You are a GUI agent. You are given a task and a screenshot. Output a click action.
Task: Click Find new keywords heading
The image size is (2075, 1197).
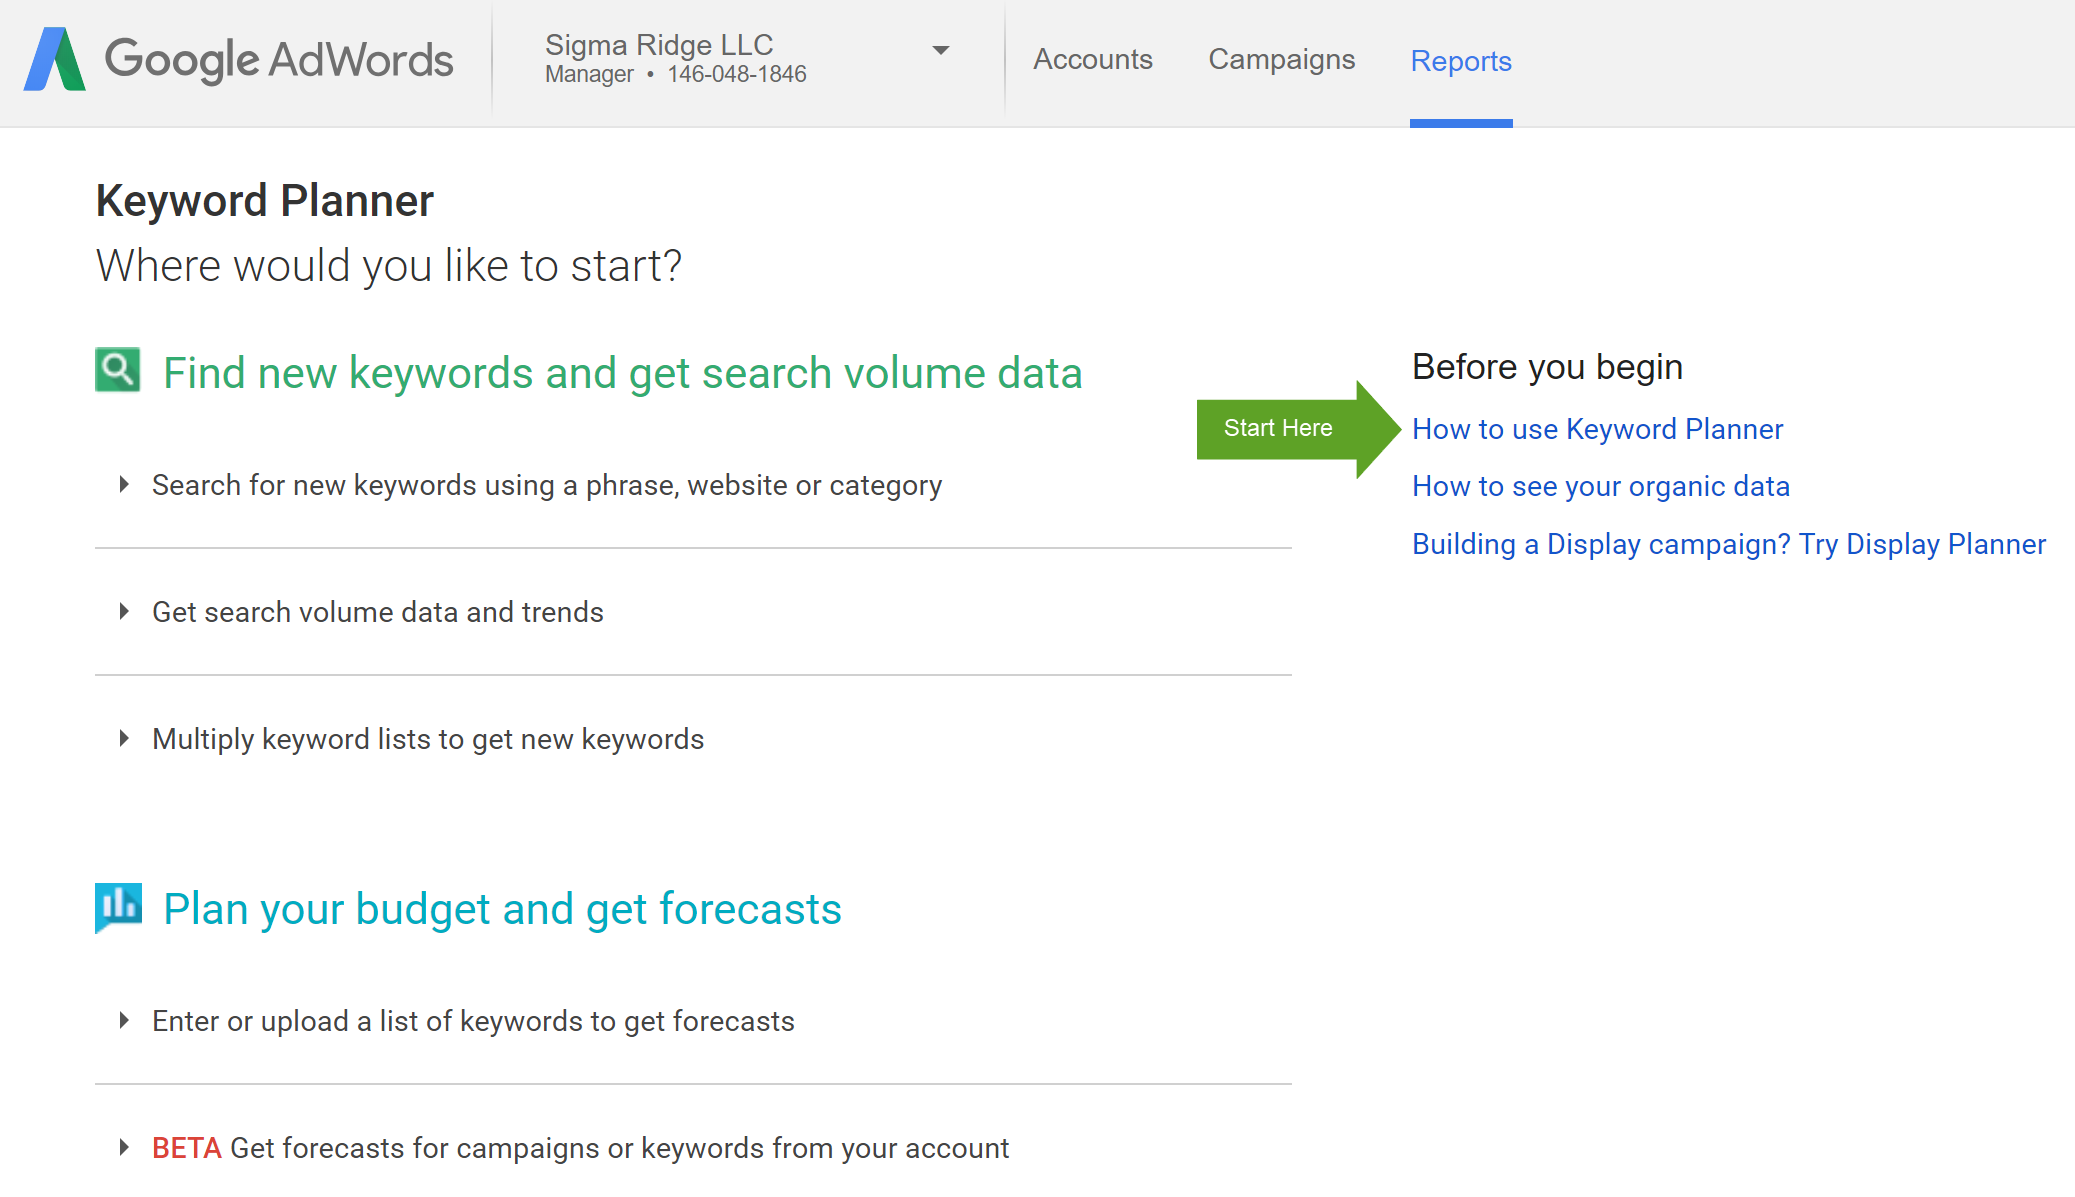pyautogui.click(x=622, y=373)
